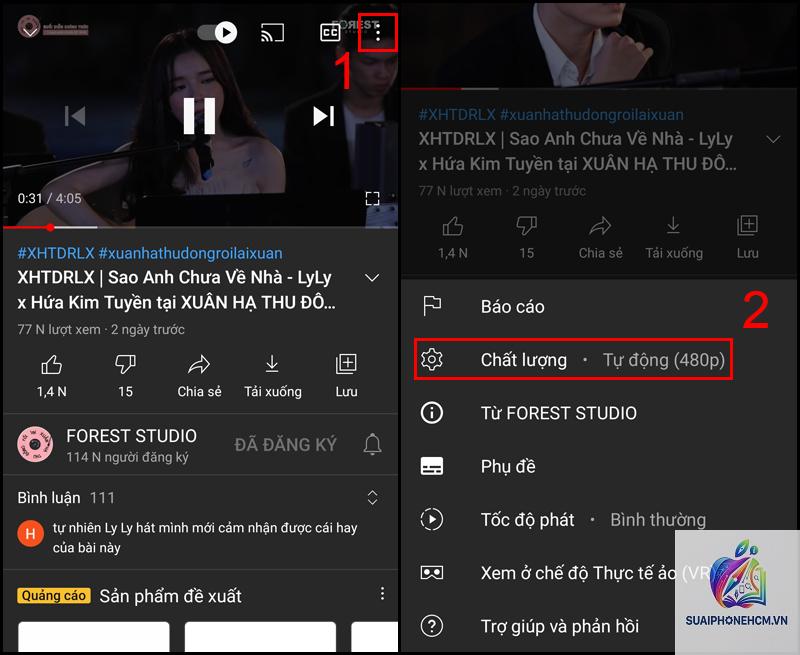Tap the subtitles icon beside Phụ đề
Screen dimensions: 800x655
pos(432,466)
